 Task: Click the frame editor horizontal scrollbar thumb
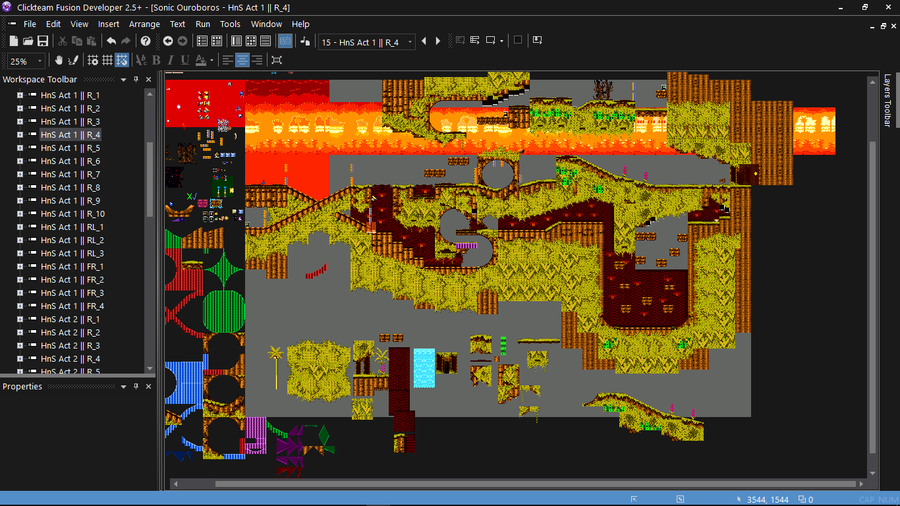coord(535,484)
